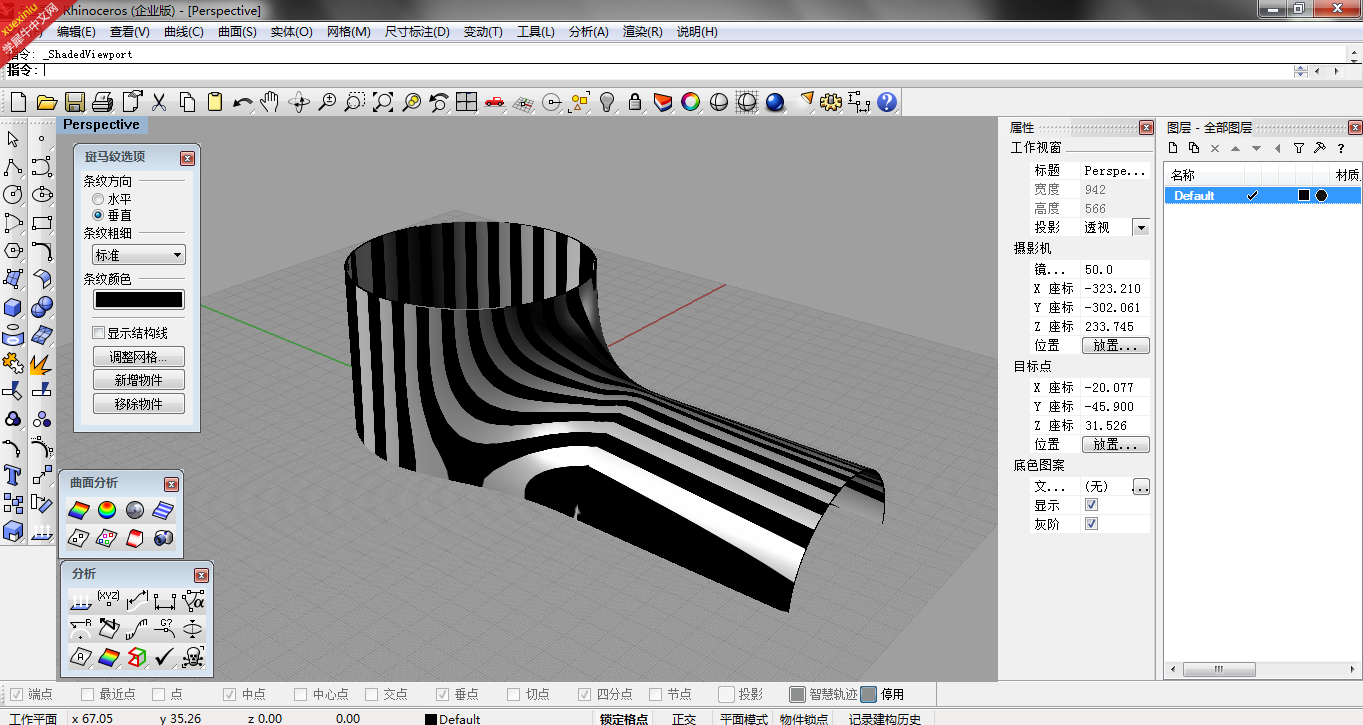
Task: Click 放置... button for camera position
Action: (x=1116, y=346)
